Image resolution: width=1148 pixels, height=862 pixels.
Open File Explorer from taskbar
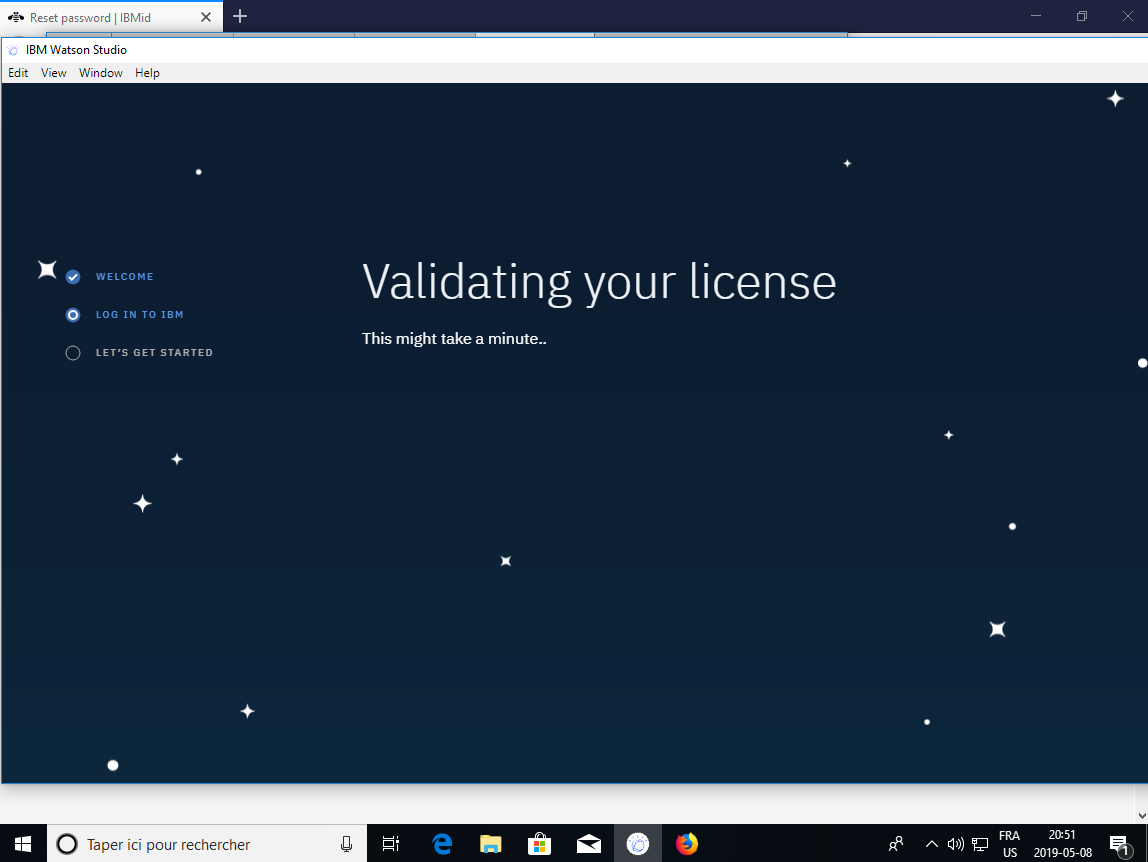(x=491, y=844)
